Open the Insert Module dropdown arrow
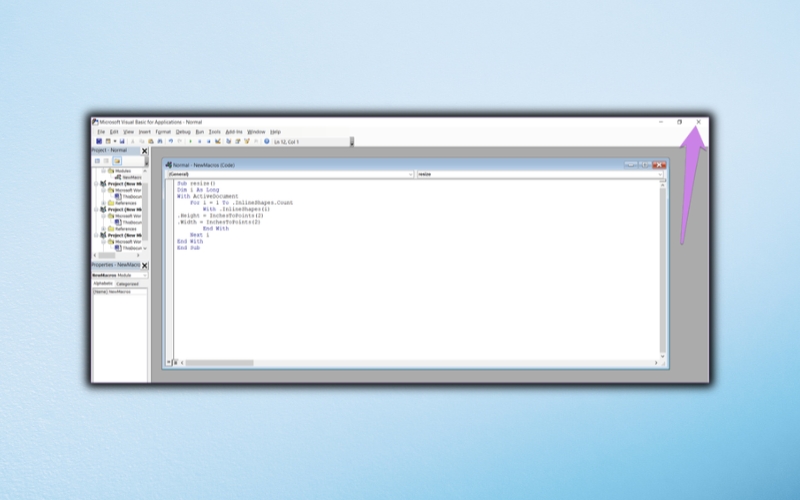This screenshot has width=800, height=500. tap(115, 141)
